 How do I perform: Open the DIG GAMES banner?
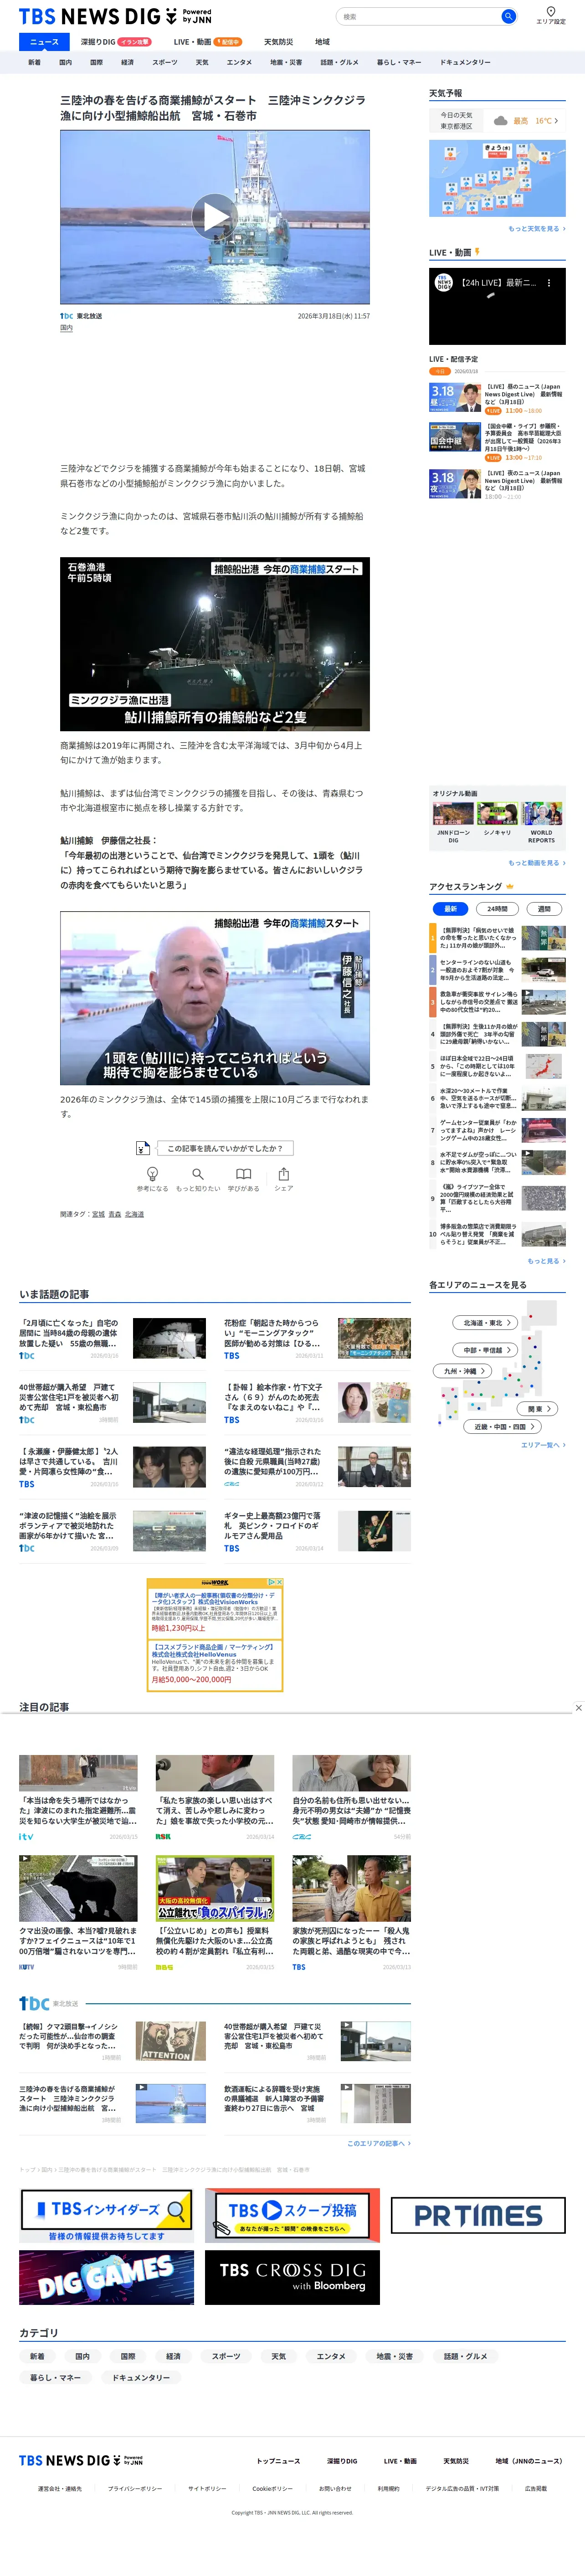coord(107,2276)
